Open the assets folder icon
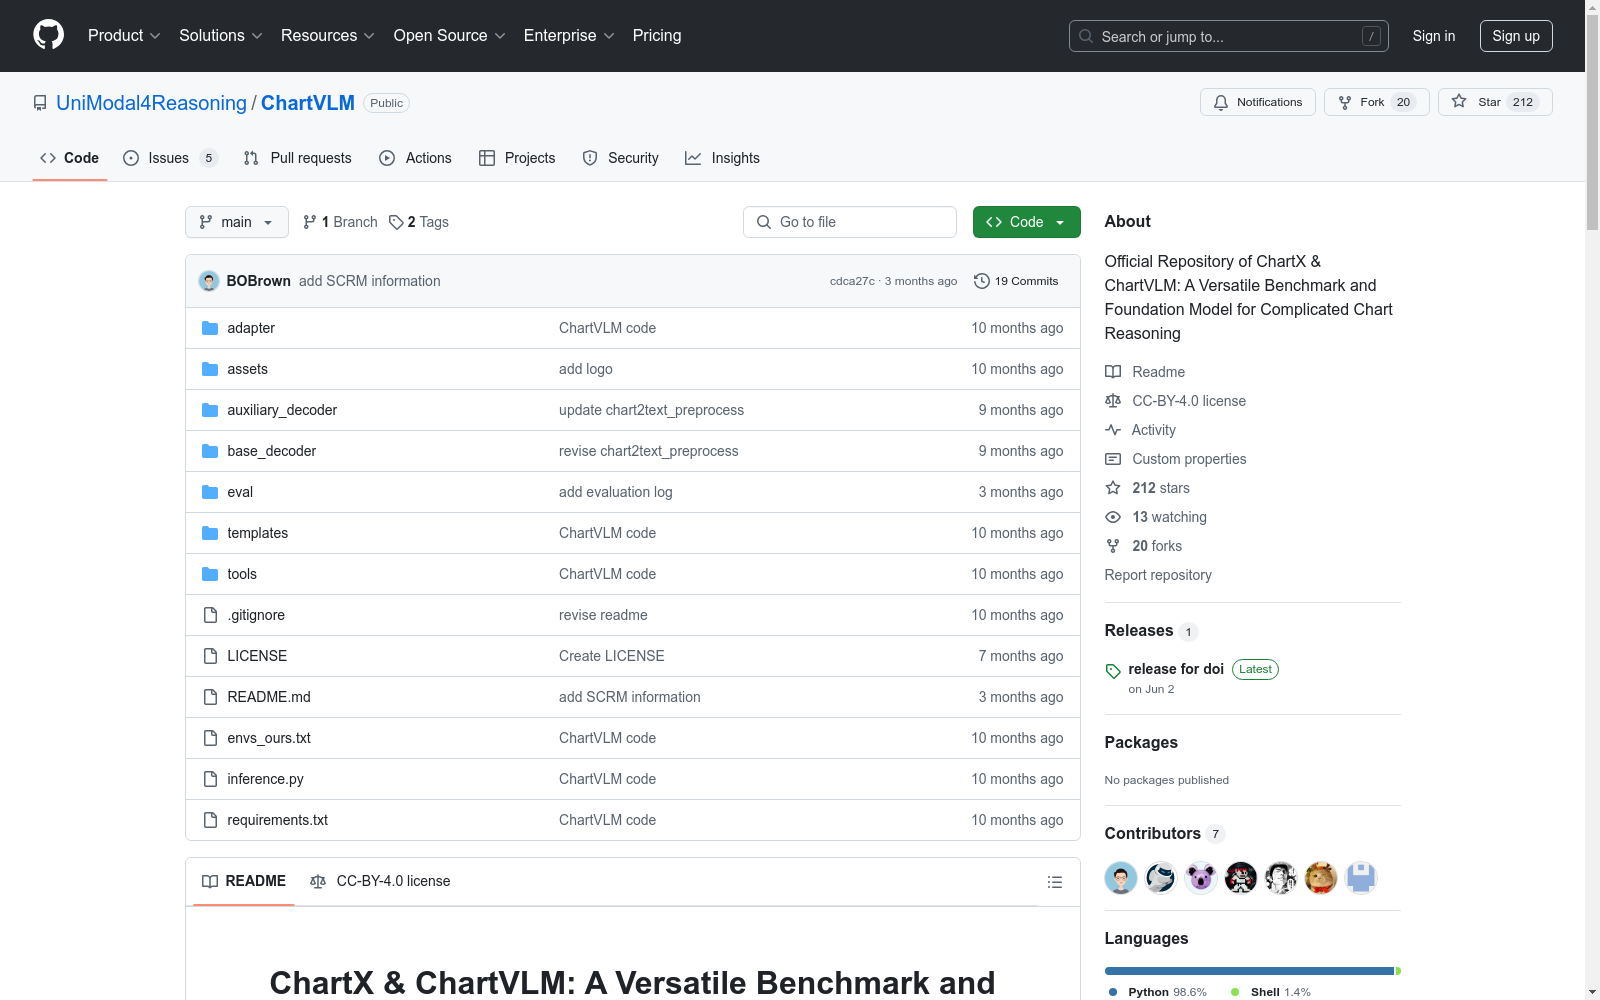Viewport: 1600px width, 1000px height. [210, 369]
